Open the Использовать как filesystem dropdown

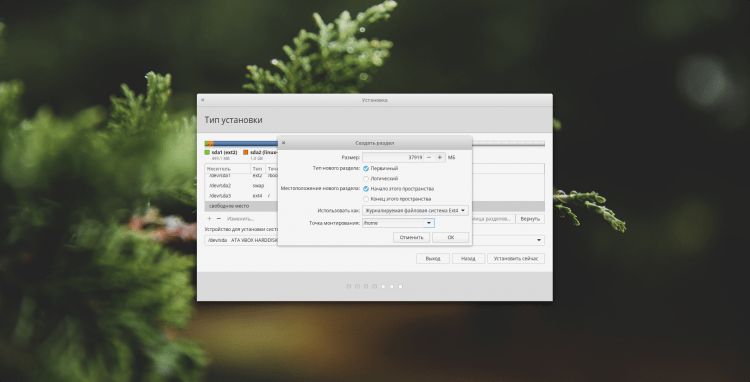(415, 210)
